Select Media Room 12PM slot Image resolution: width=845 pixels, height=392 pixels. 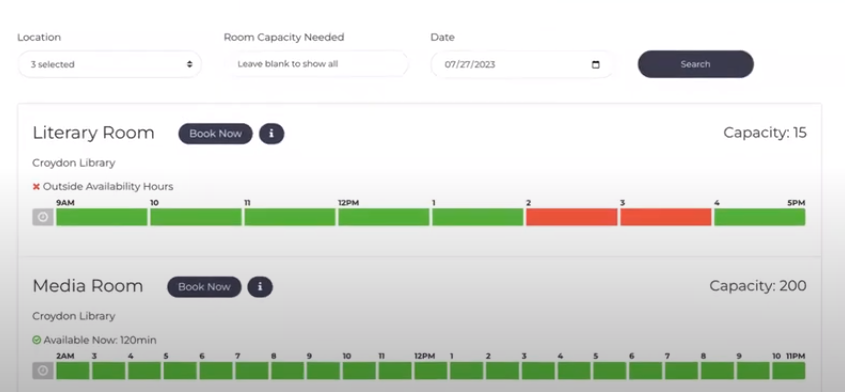point(431,370)
